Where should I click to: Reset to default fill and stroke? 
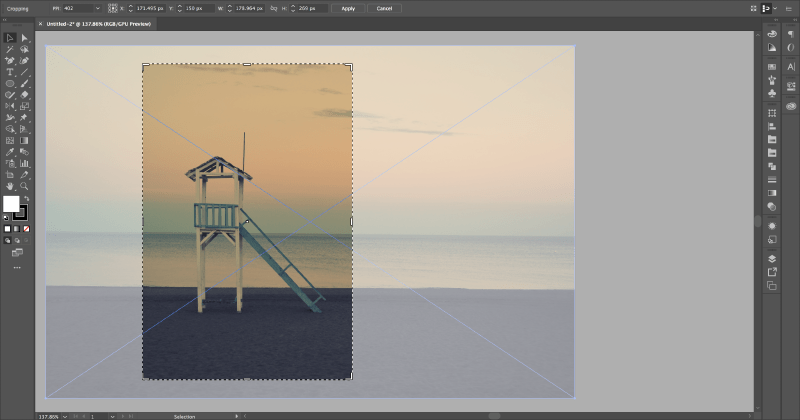[6, 218]
